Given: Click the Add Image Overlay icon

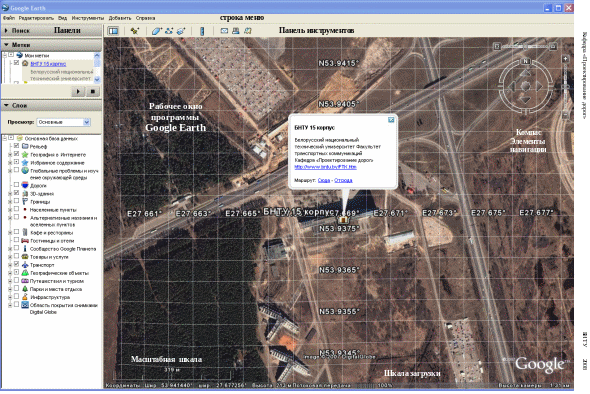Looking at the screenshot, I should pos(181,31).
